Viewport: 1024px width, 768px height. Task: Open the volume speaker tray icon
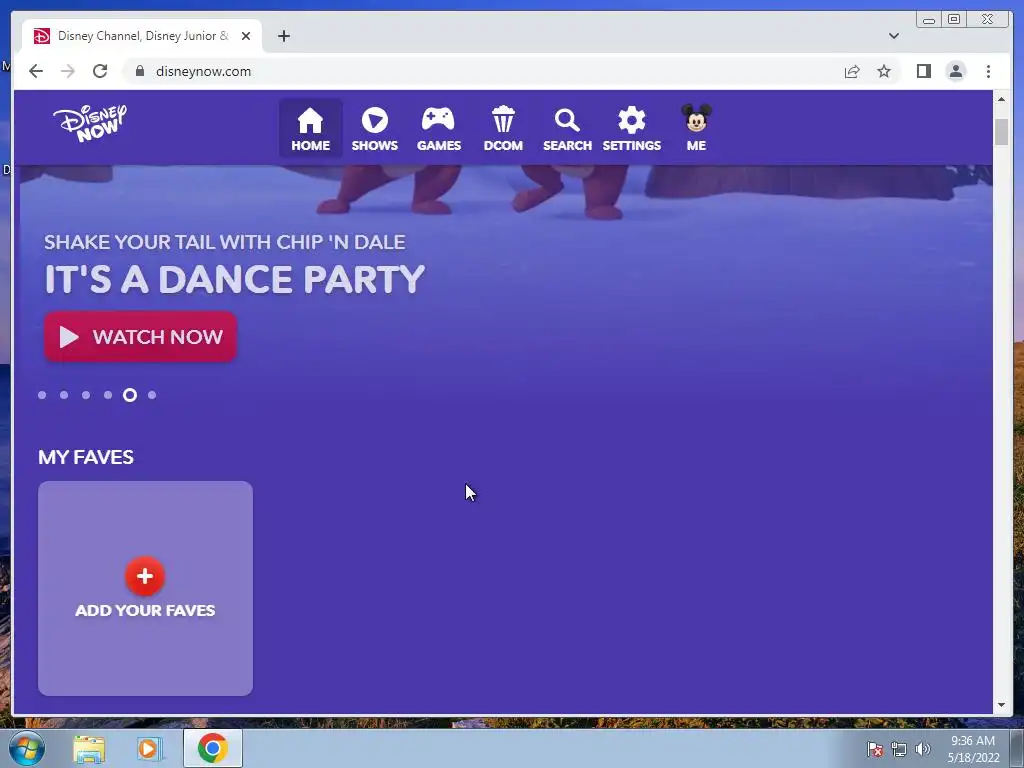coord(922,749)
